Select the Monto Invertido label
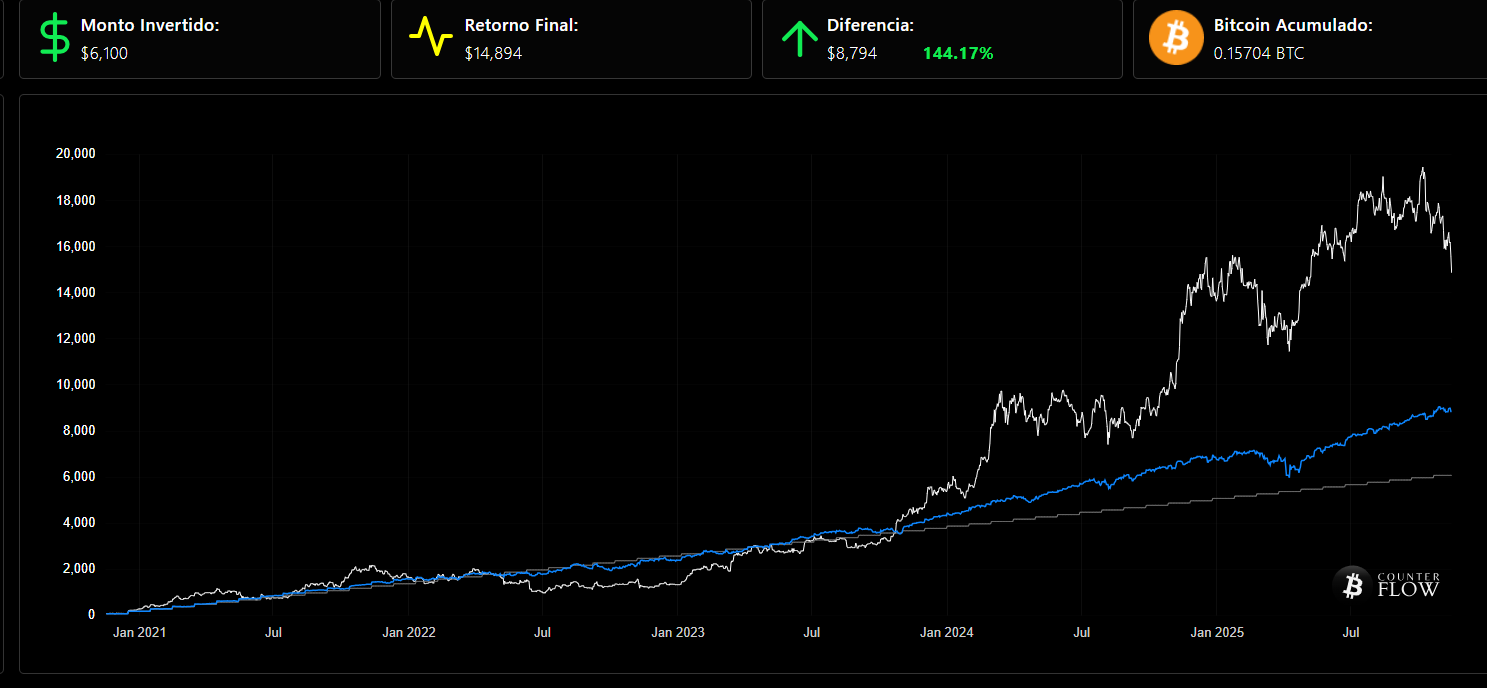This screenshot has height=688, width=1487. point(149,25)
